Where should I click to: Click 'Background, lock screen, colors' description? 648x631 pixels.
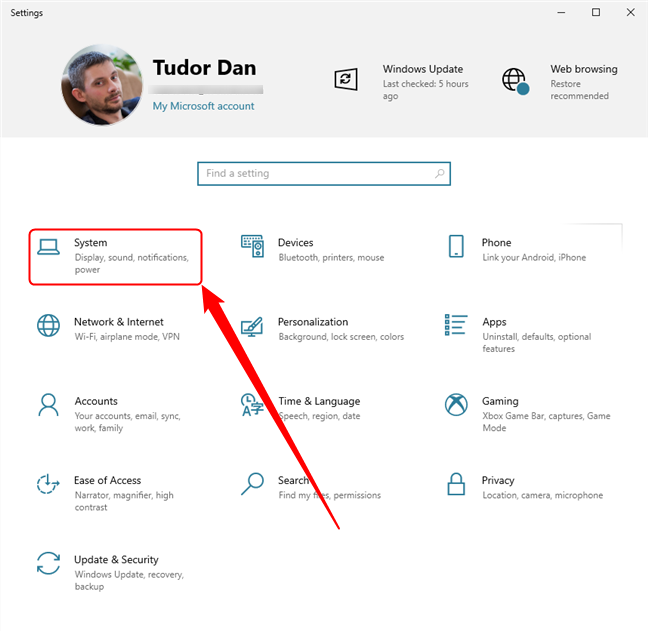341,337
